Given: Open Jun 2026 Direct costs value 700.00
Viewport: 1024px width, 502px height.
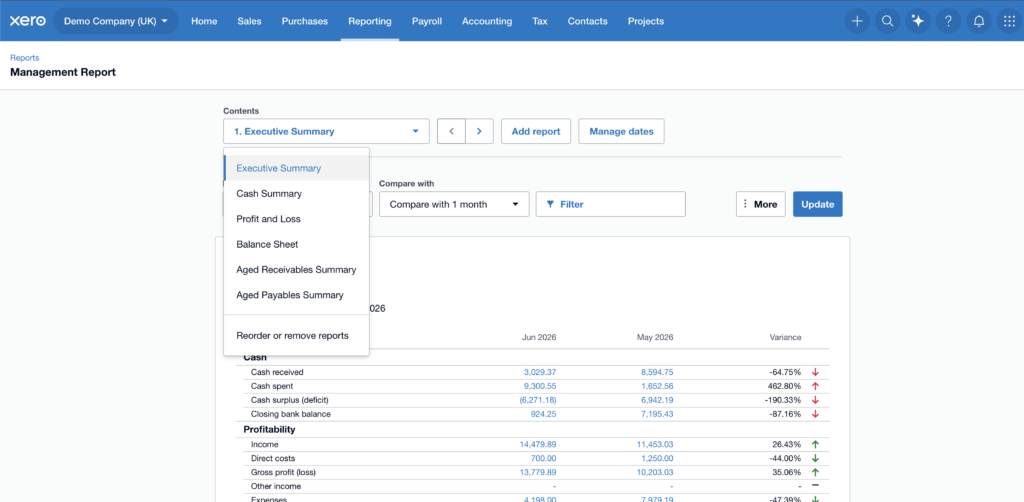Looking at the screenshot, I should 543,458.
